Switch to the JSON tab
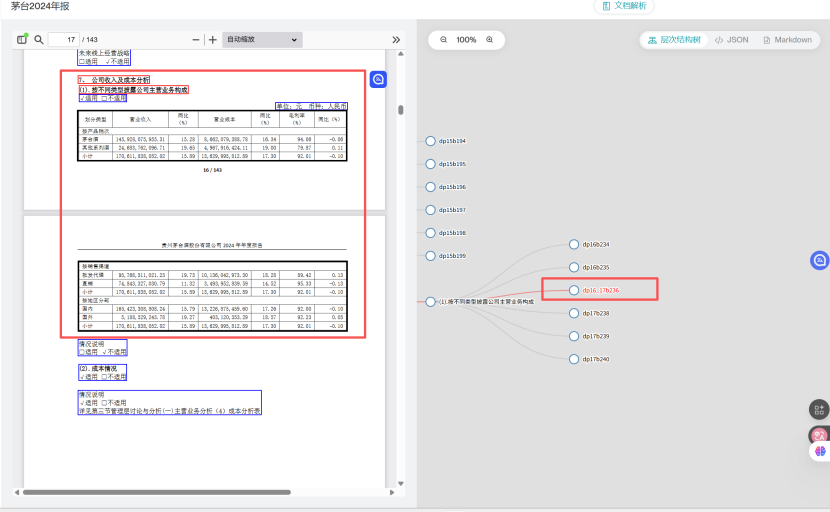830x512 pixels. point(731,40)
